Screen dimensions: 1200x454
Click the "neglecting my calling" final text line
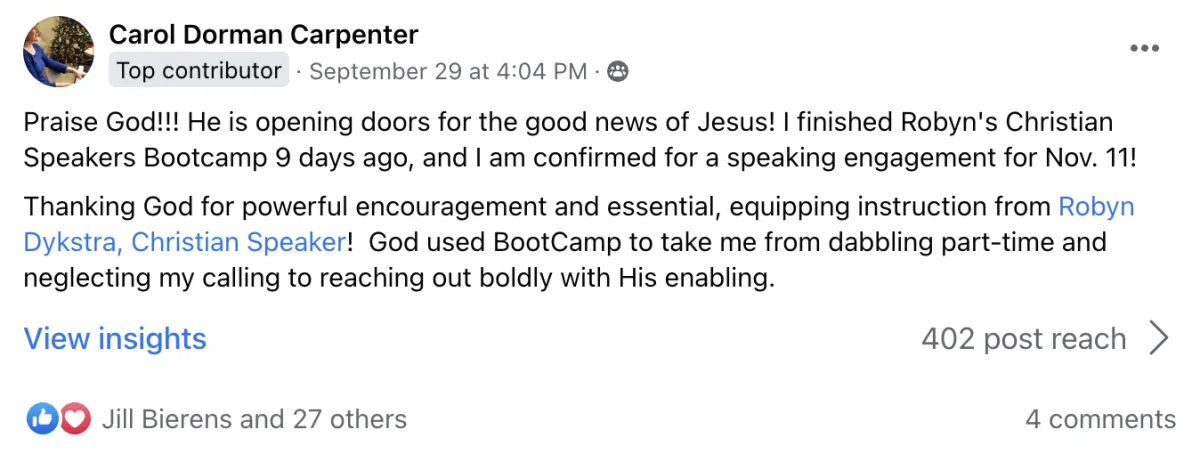399,277
